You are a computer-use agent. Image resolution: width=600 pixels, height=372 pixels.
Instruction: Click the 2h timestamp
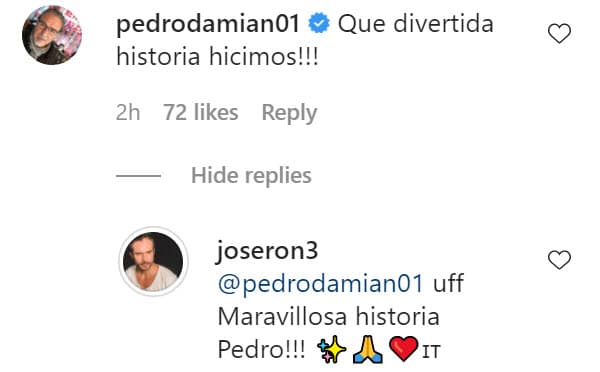128,113
